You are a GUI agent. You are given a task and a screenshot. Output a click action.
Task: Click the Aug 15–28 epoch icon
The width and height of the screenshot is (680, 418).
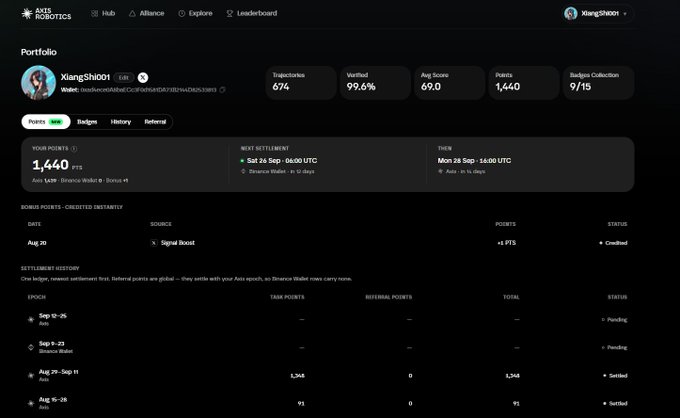tap(31, 403)
